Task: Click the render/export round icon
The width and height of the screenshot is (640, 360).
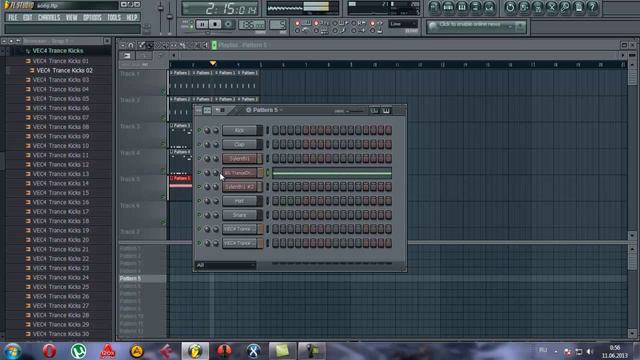Action: click(x=538, y=7)
